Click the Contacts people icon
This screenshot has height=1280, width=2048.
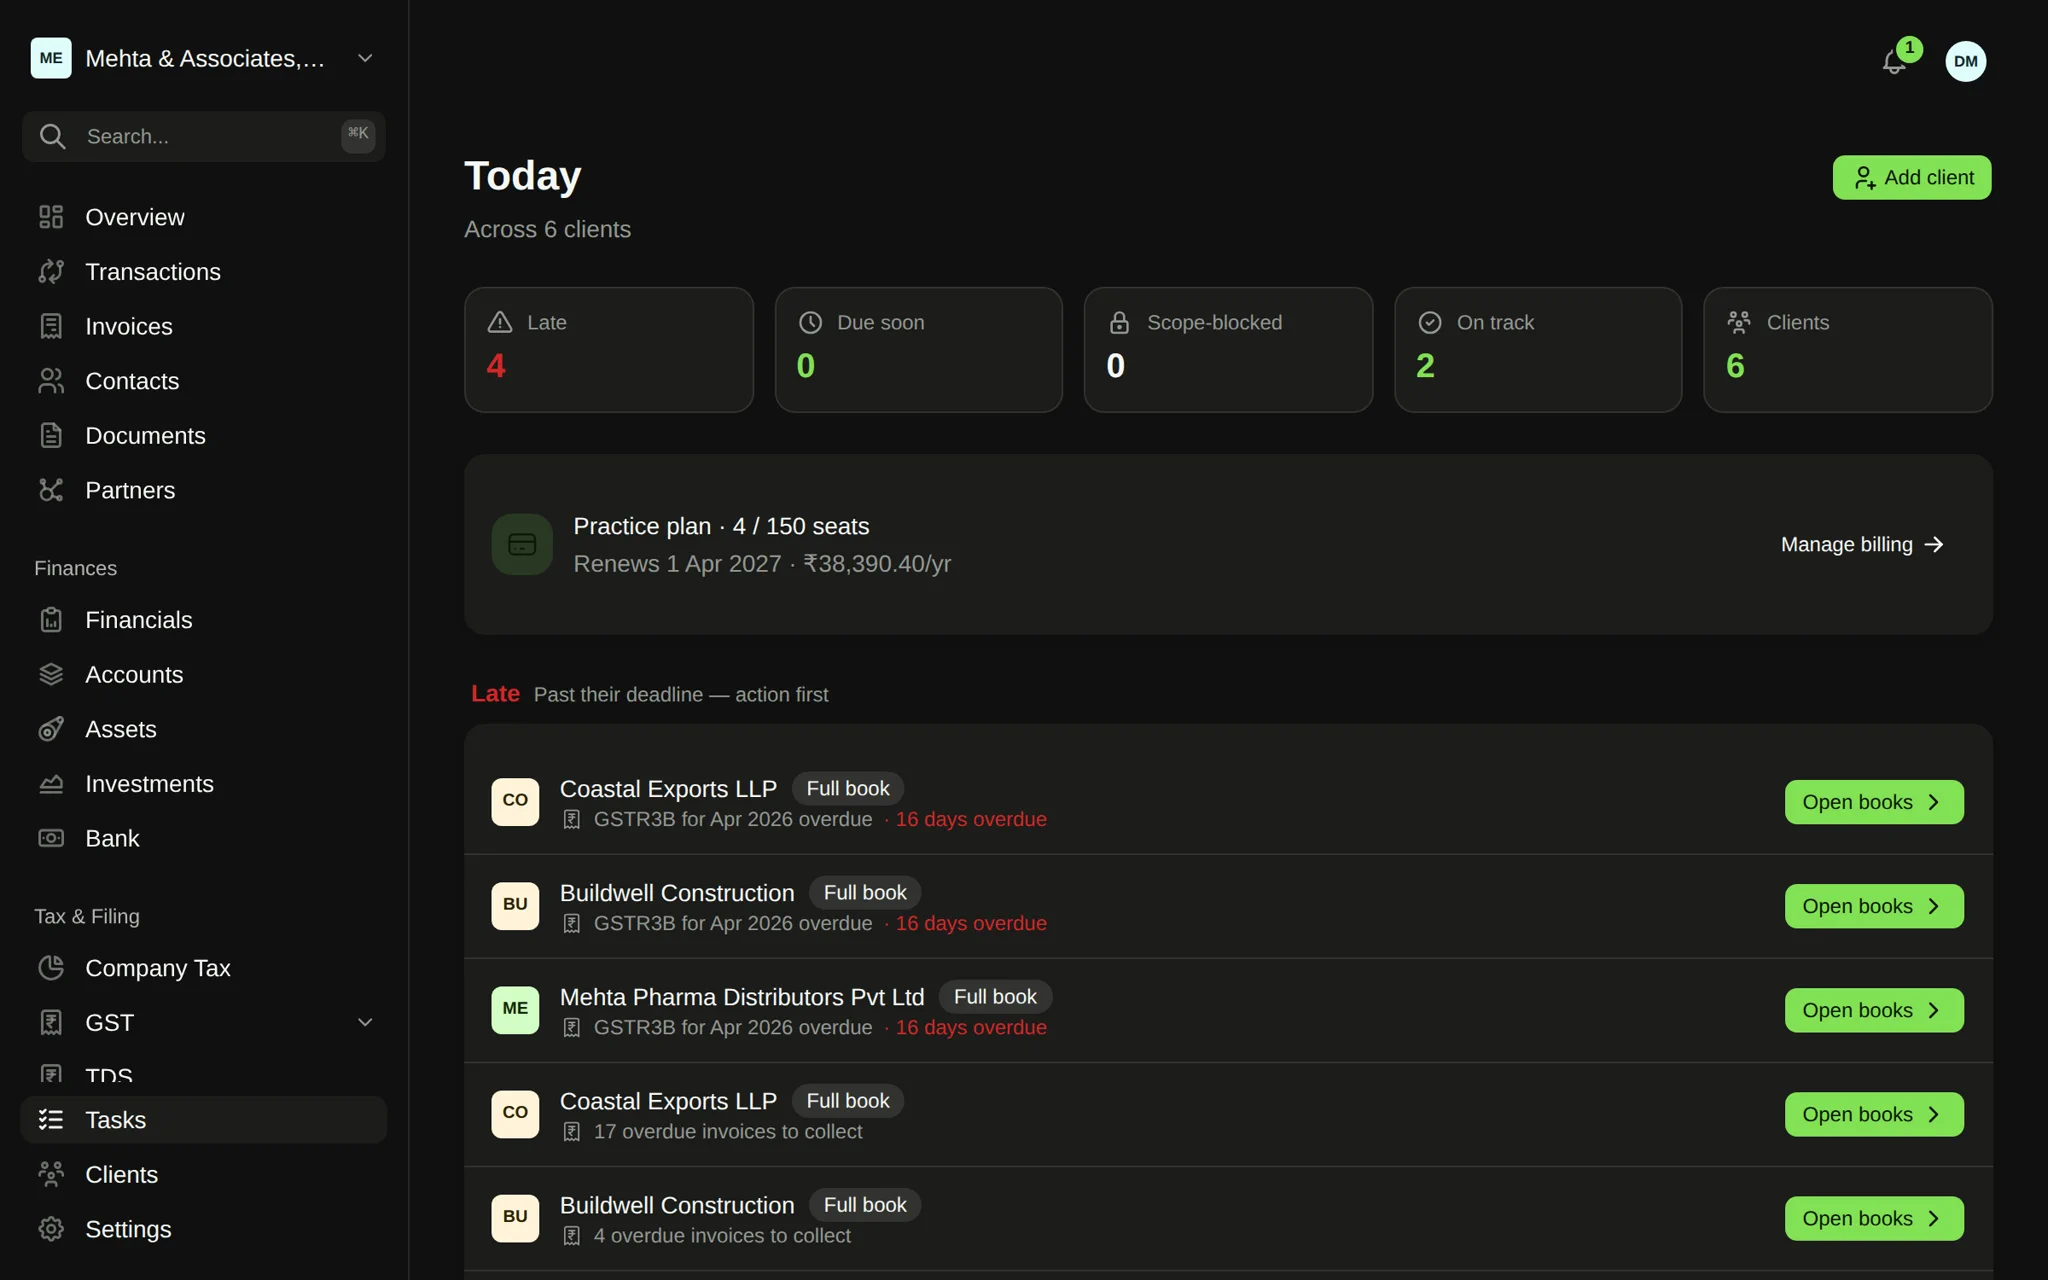tap(51, 381)
